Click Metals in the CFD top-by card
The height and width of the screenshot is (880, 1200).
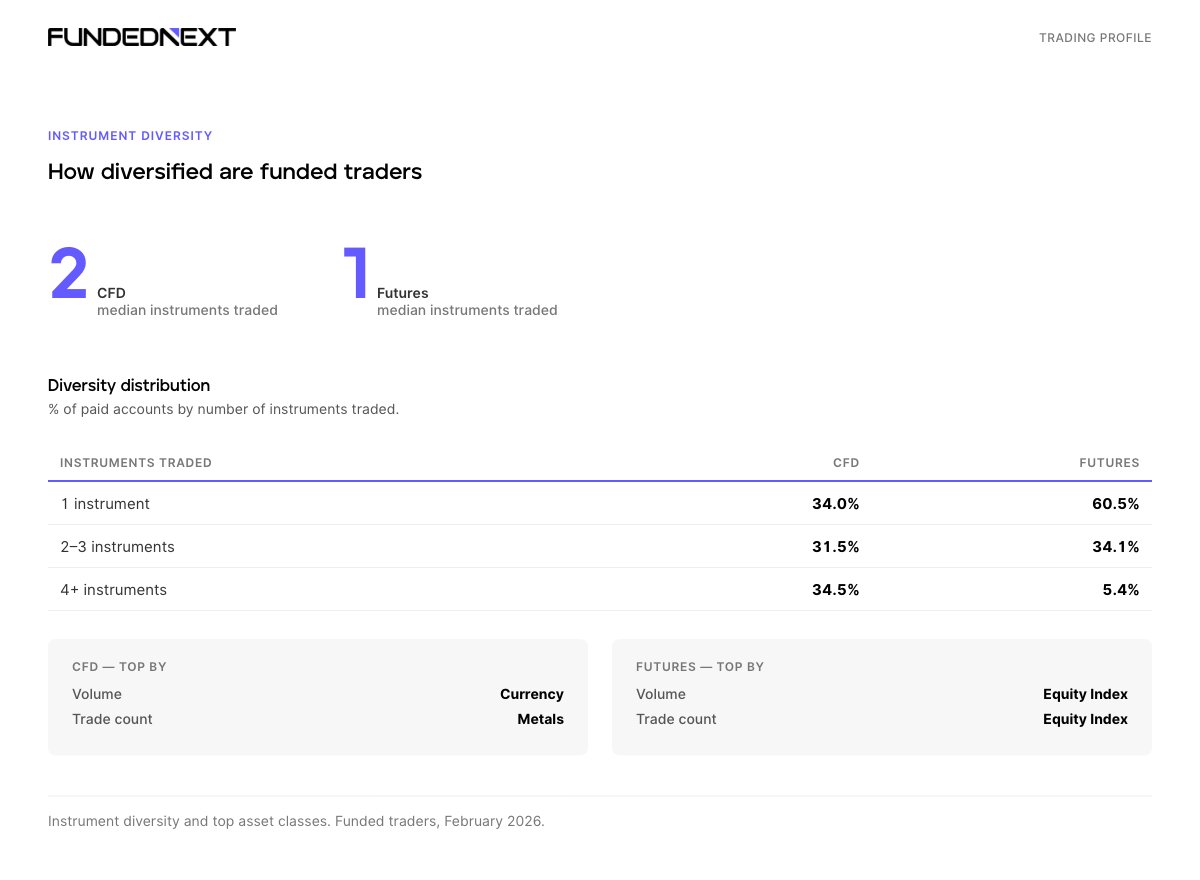point(540,719)
